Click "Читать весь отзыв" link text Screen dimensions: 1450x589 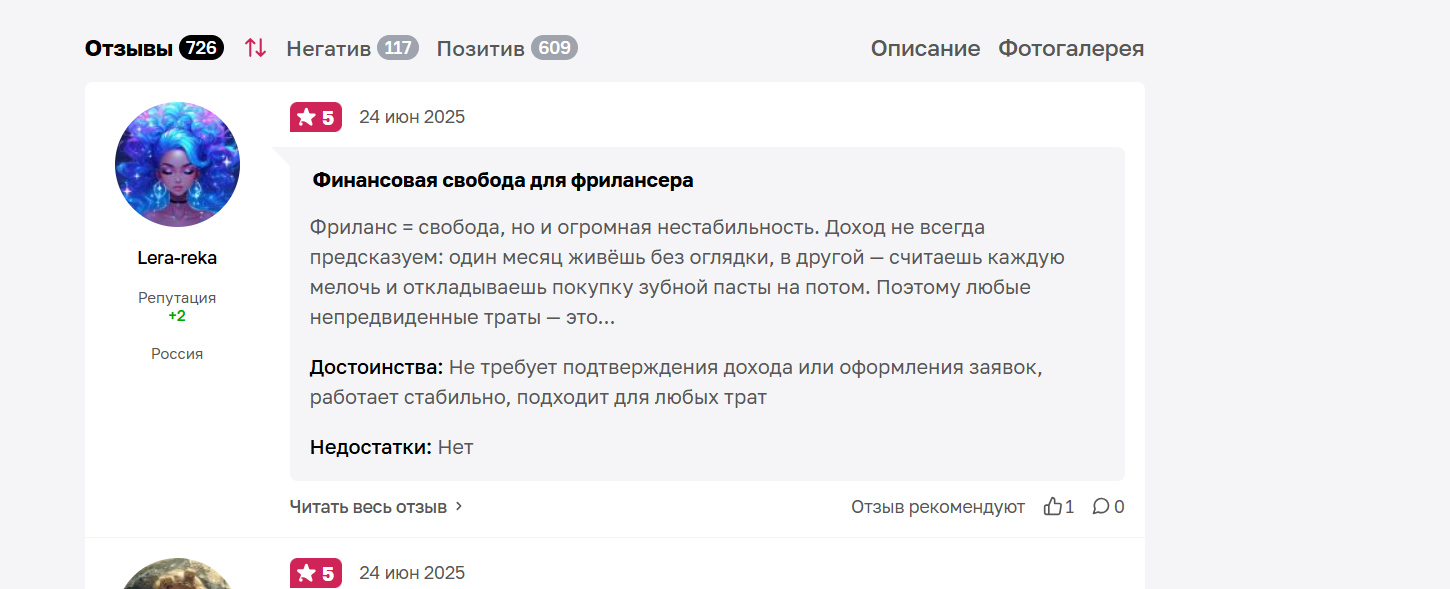tap(368, 507)
